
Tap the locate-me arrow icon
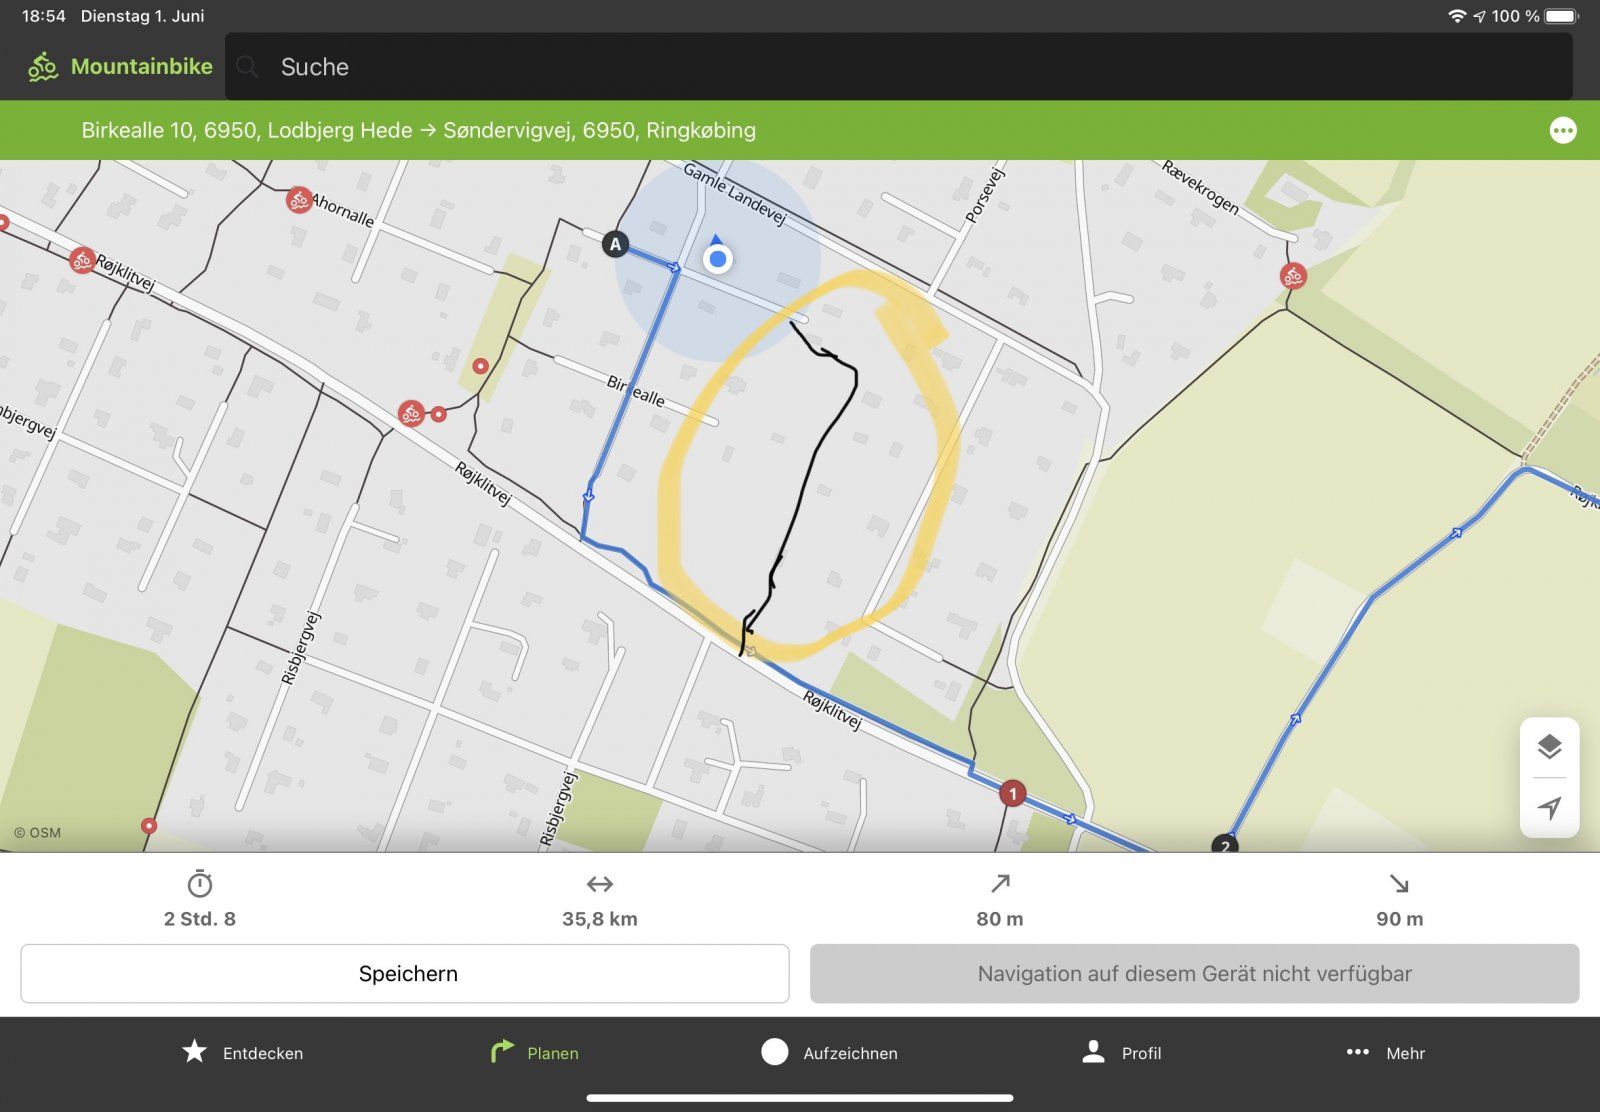(1549, 807)
